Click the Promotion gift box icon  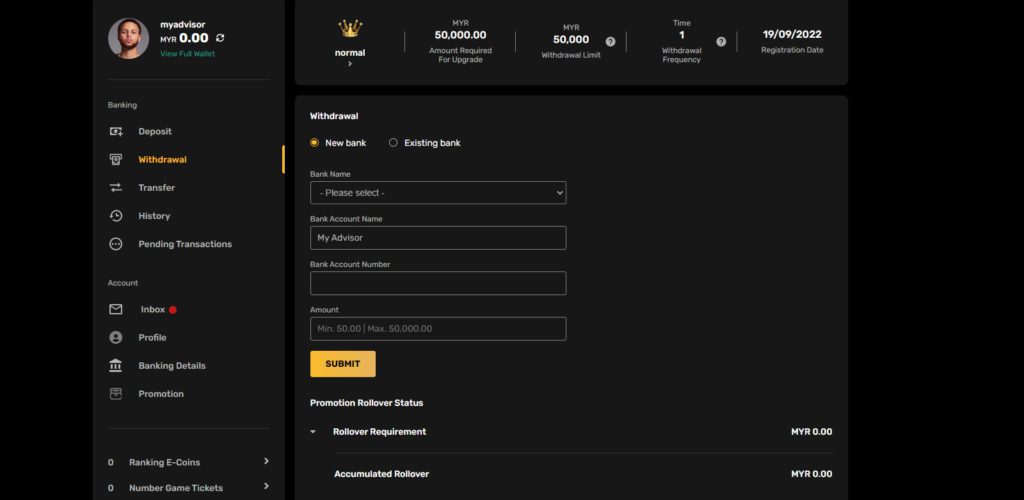[116, 394]
